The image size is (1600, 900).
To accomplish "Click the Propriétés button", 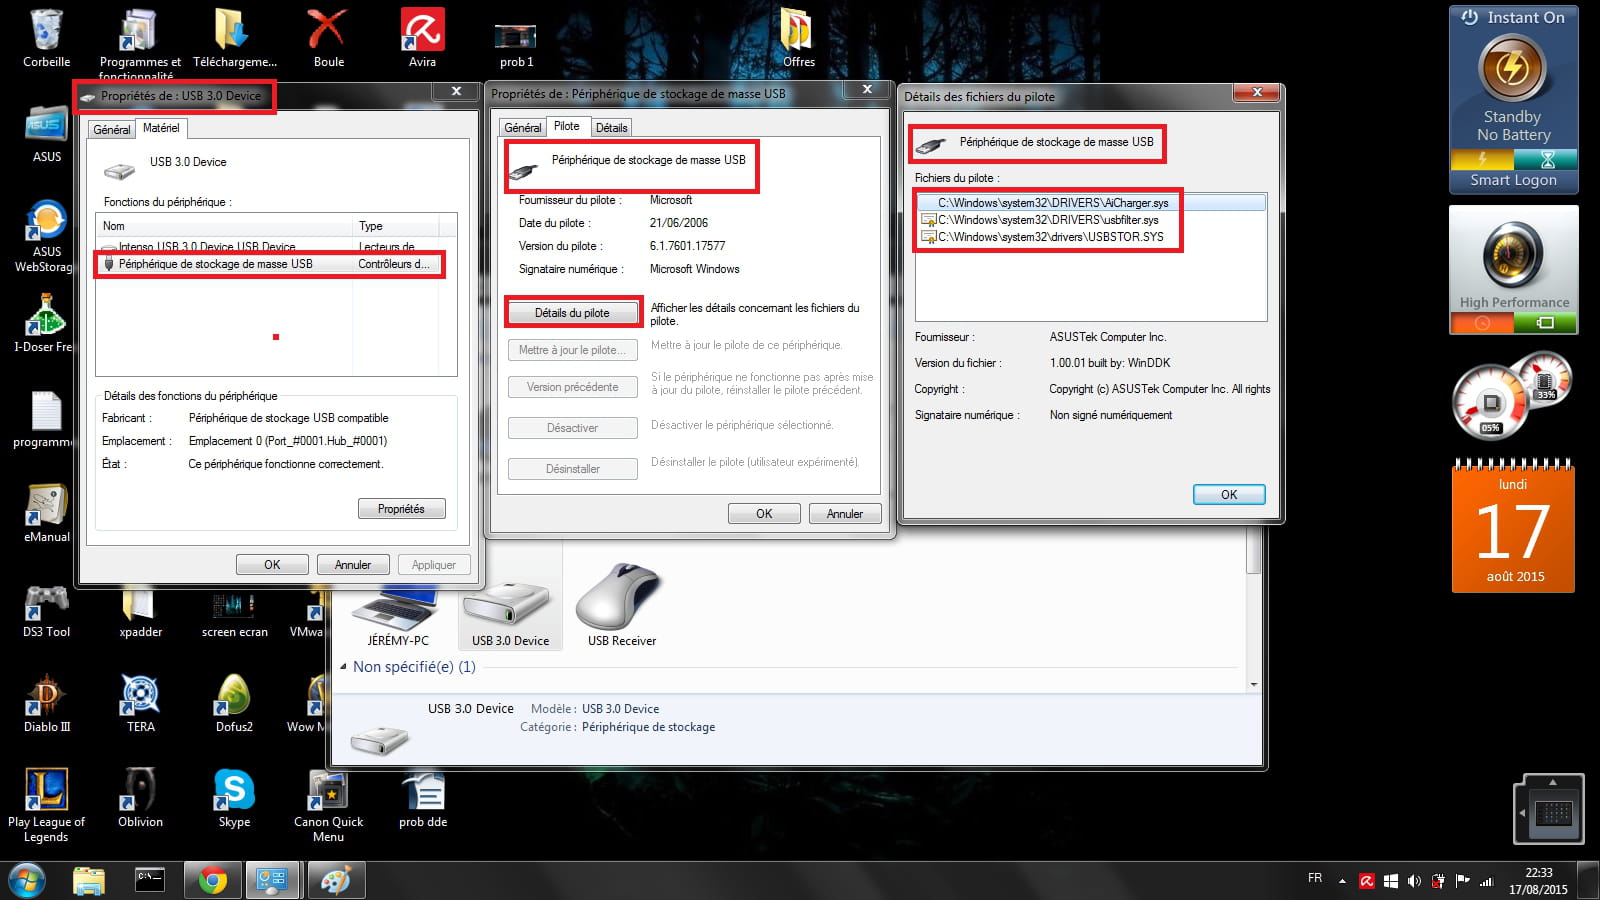I will pyautogui.click(x=401, y=509).
